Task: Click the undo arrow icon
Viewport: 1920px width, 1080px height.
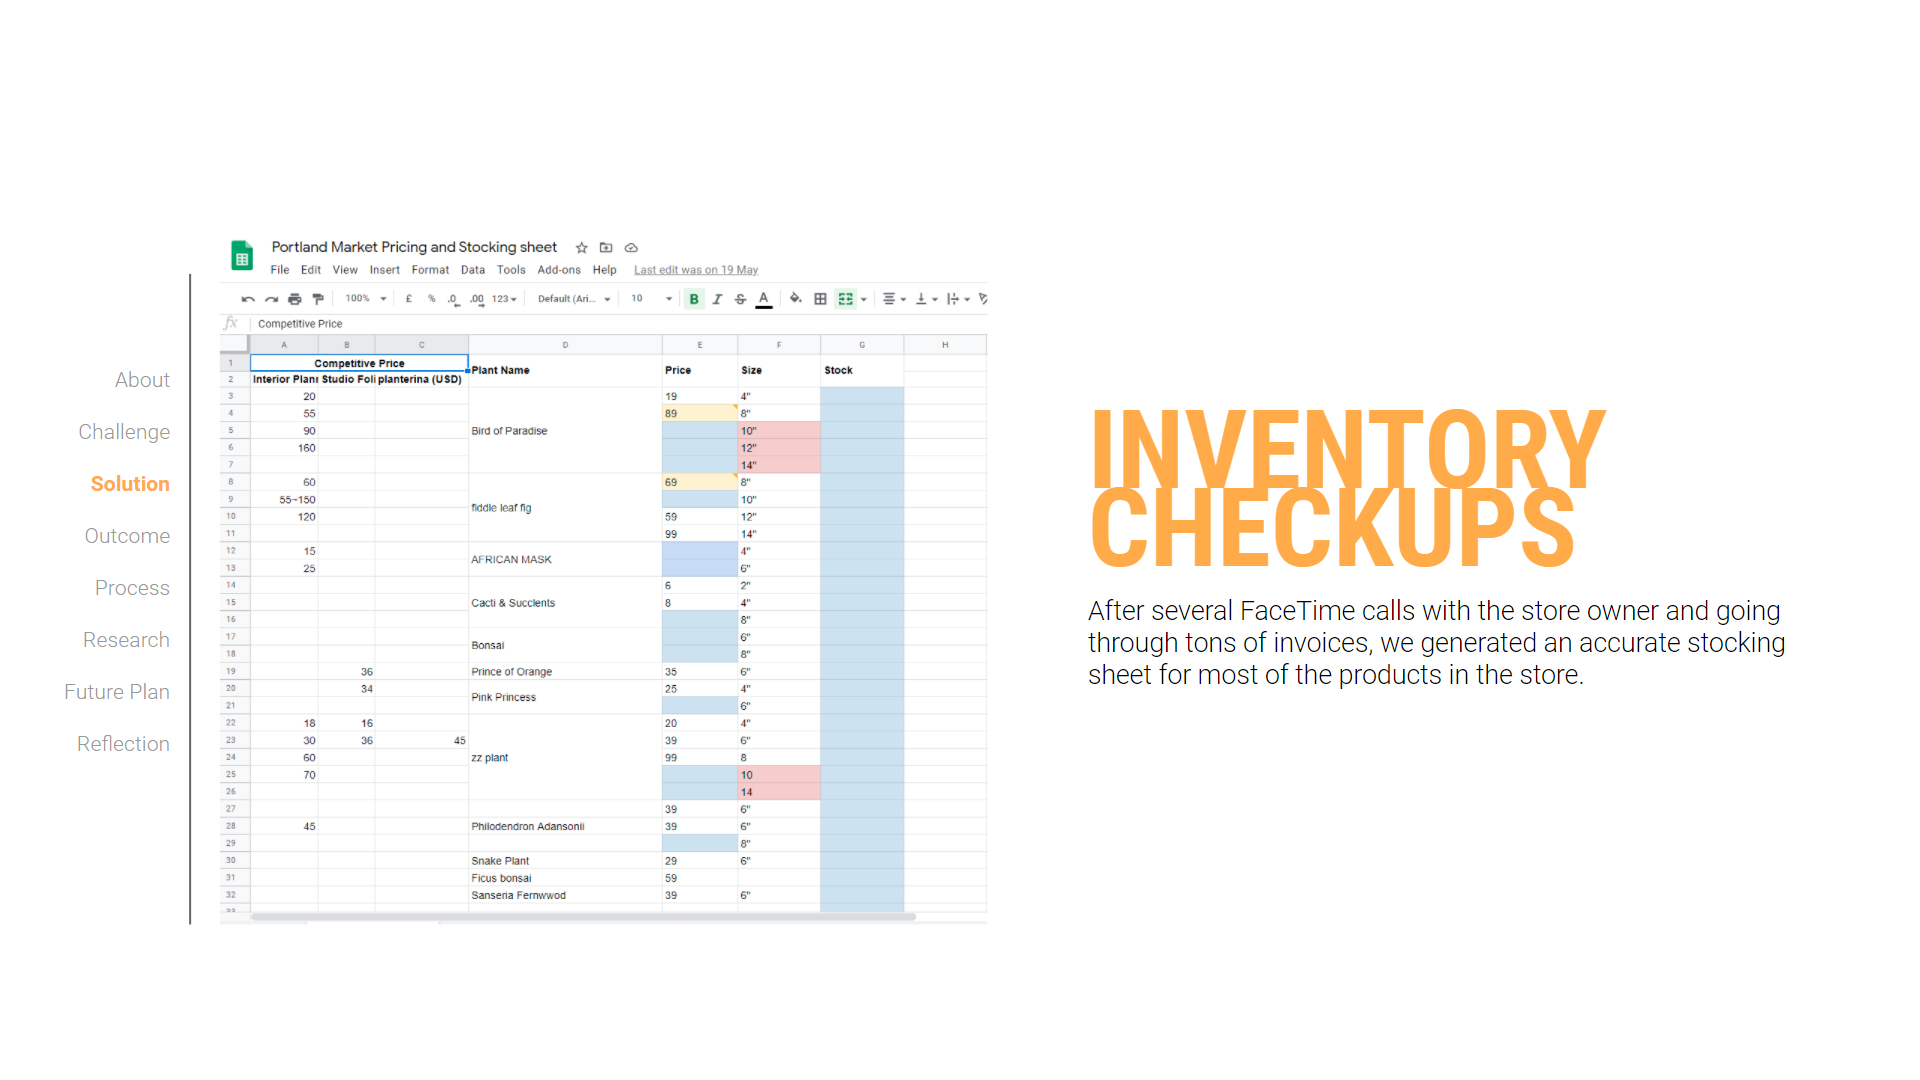Action: click(x=247, y=299)
